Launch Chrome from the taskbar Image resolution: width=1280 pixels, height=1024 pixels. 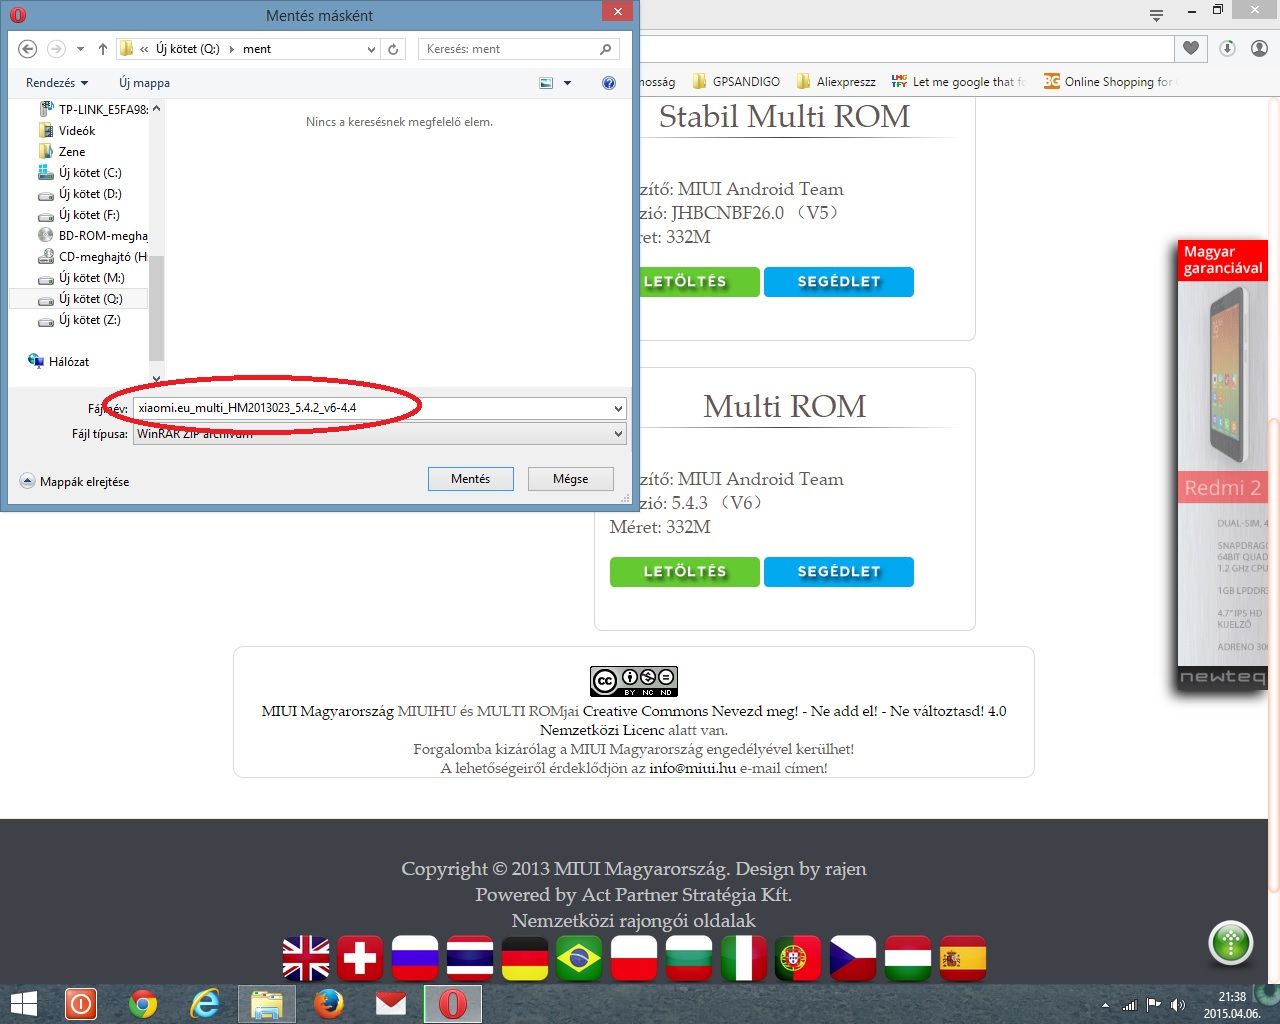click(143, 1004)
